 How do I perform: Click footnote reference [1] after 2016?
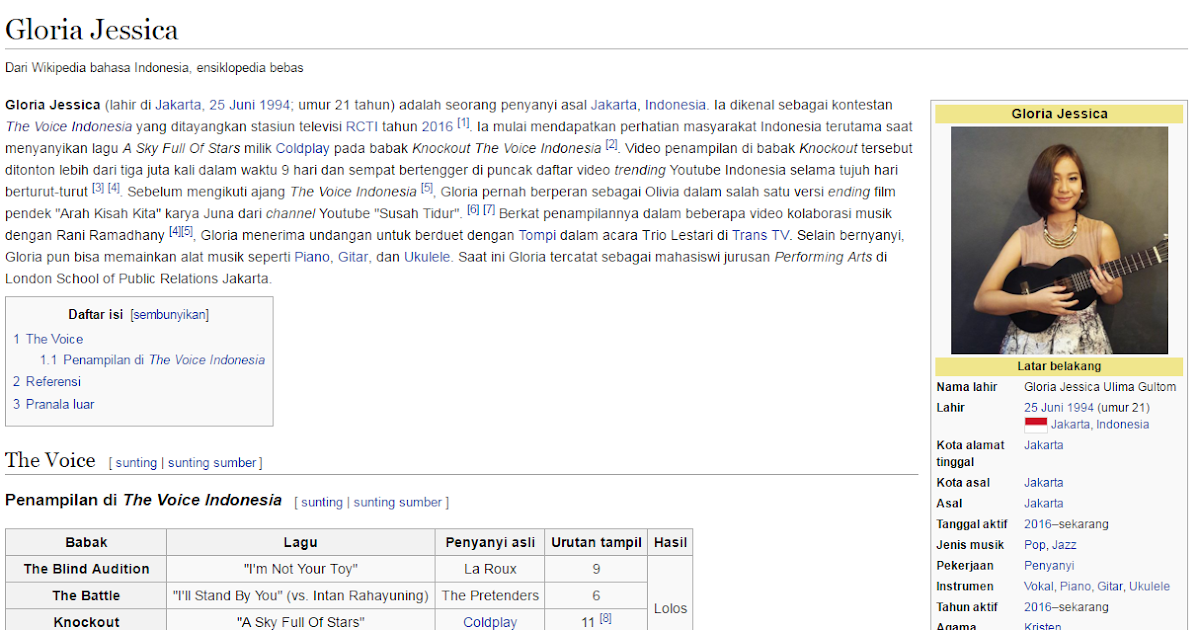coord(463,123)
